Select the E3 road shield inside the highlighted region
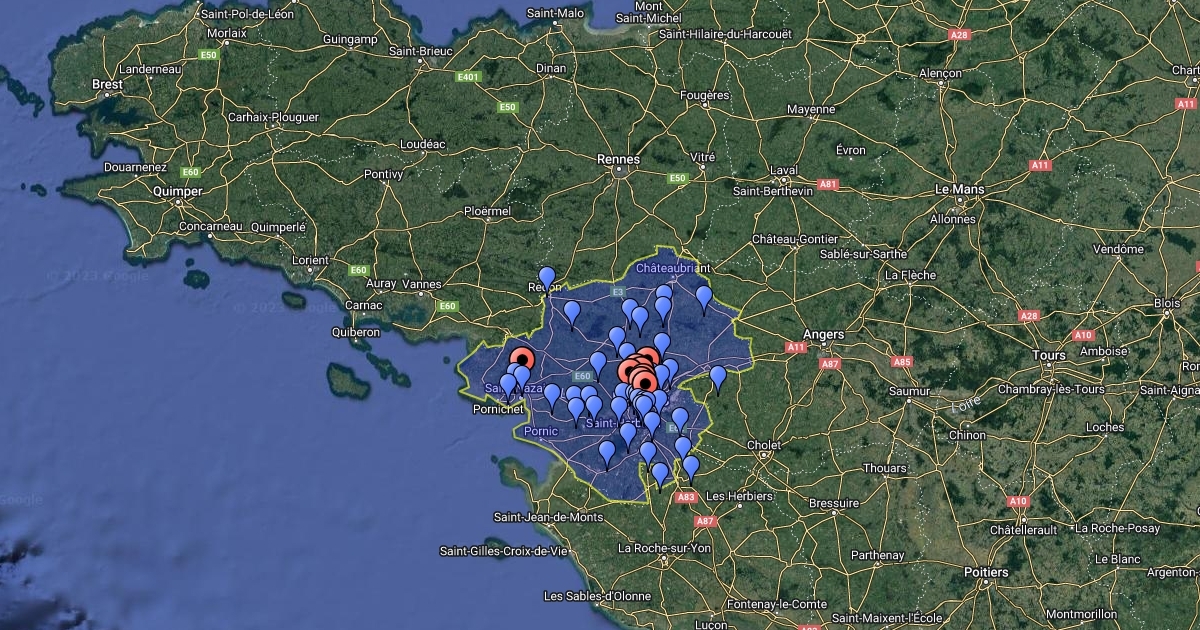 pyautogui.click(x=618, y=291)
